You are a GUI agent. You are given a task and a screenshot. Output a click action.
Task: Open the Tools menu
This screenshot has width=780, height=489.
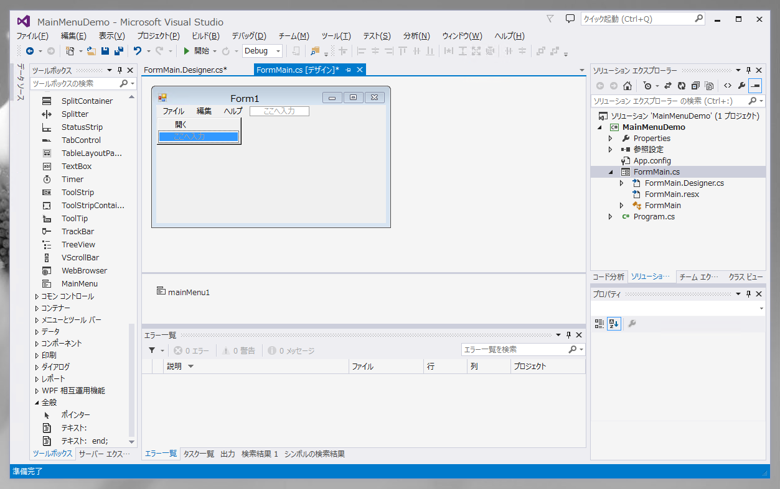click(x=336, y=36)
